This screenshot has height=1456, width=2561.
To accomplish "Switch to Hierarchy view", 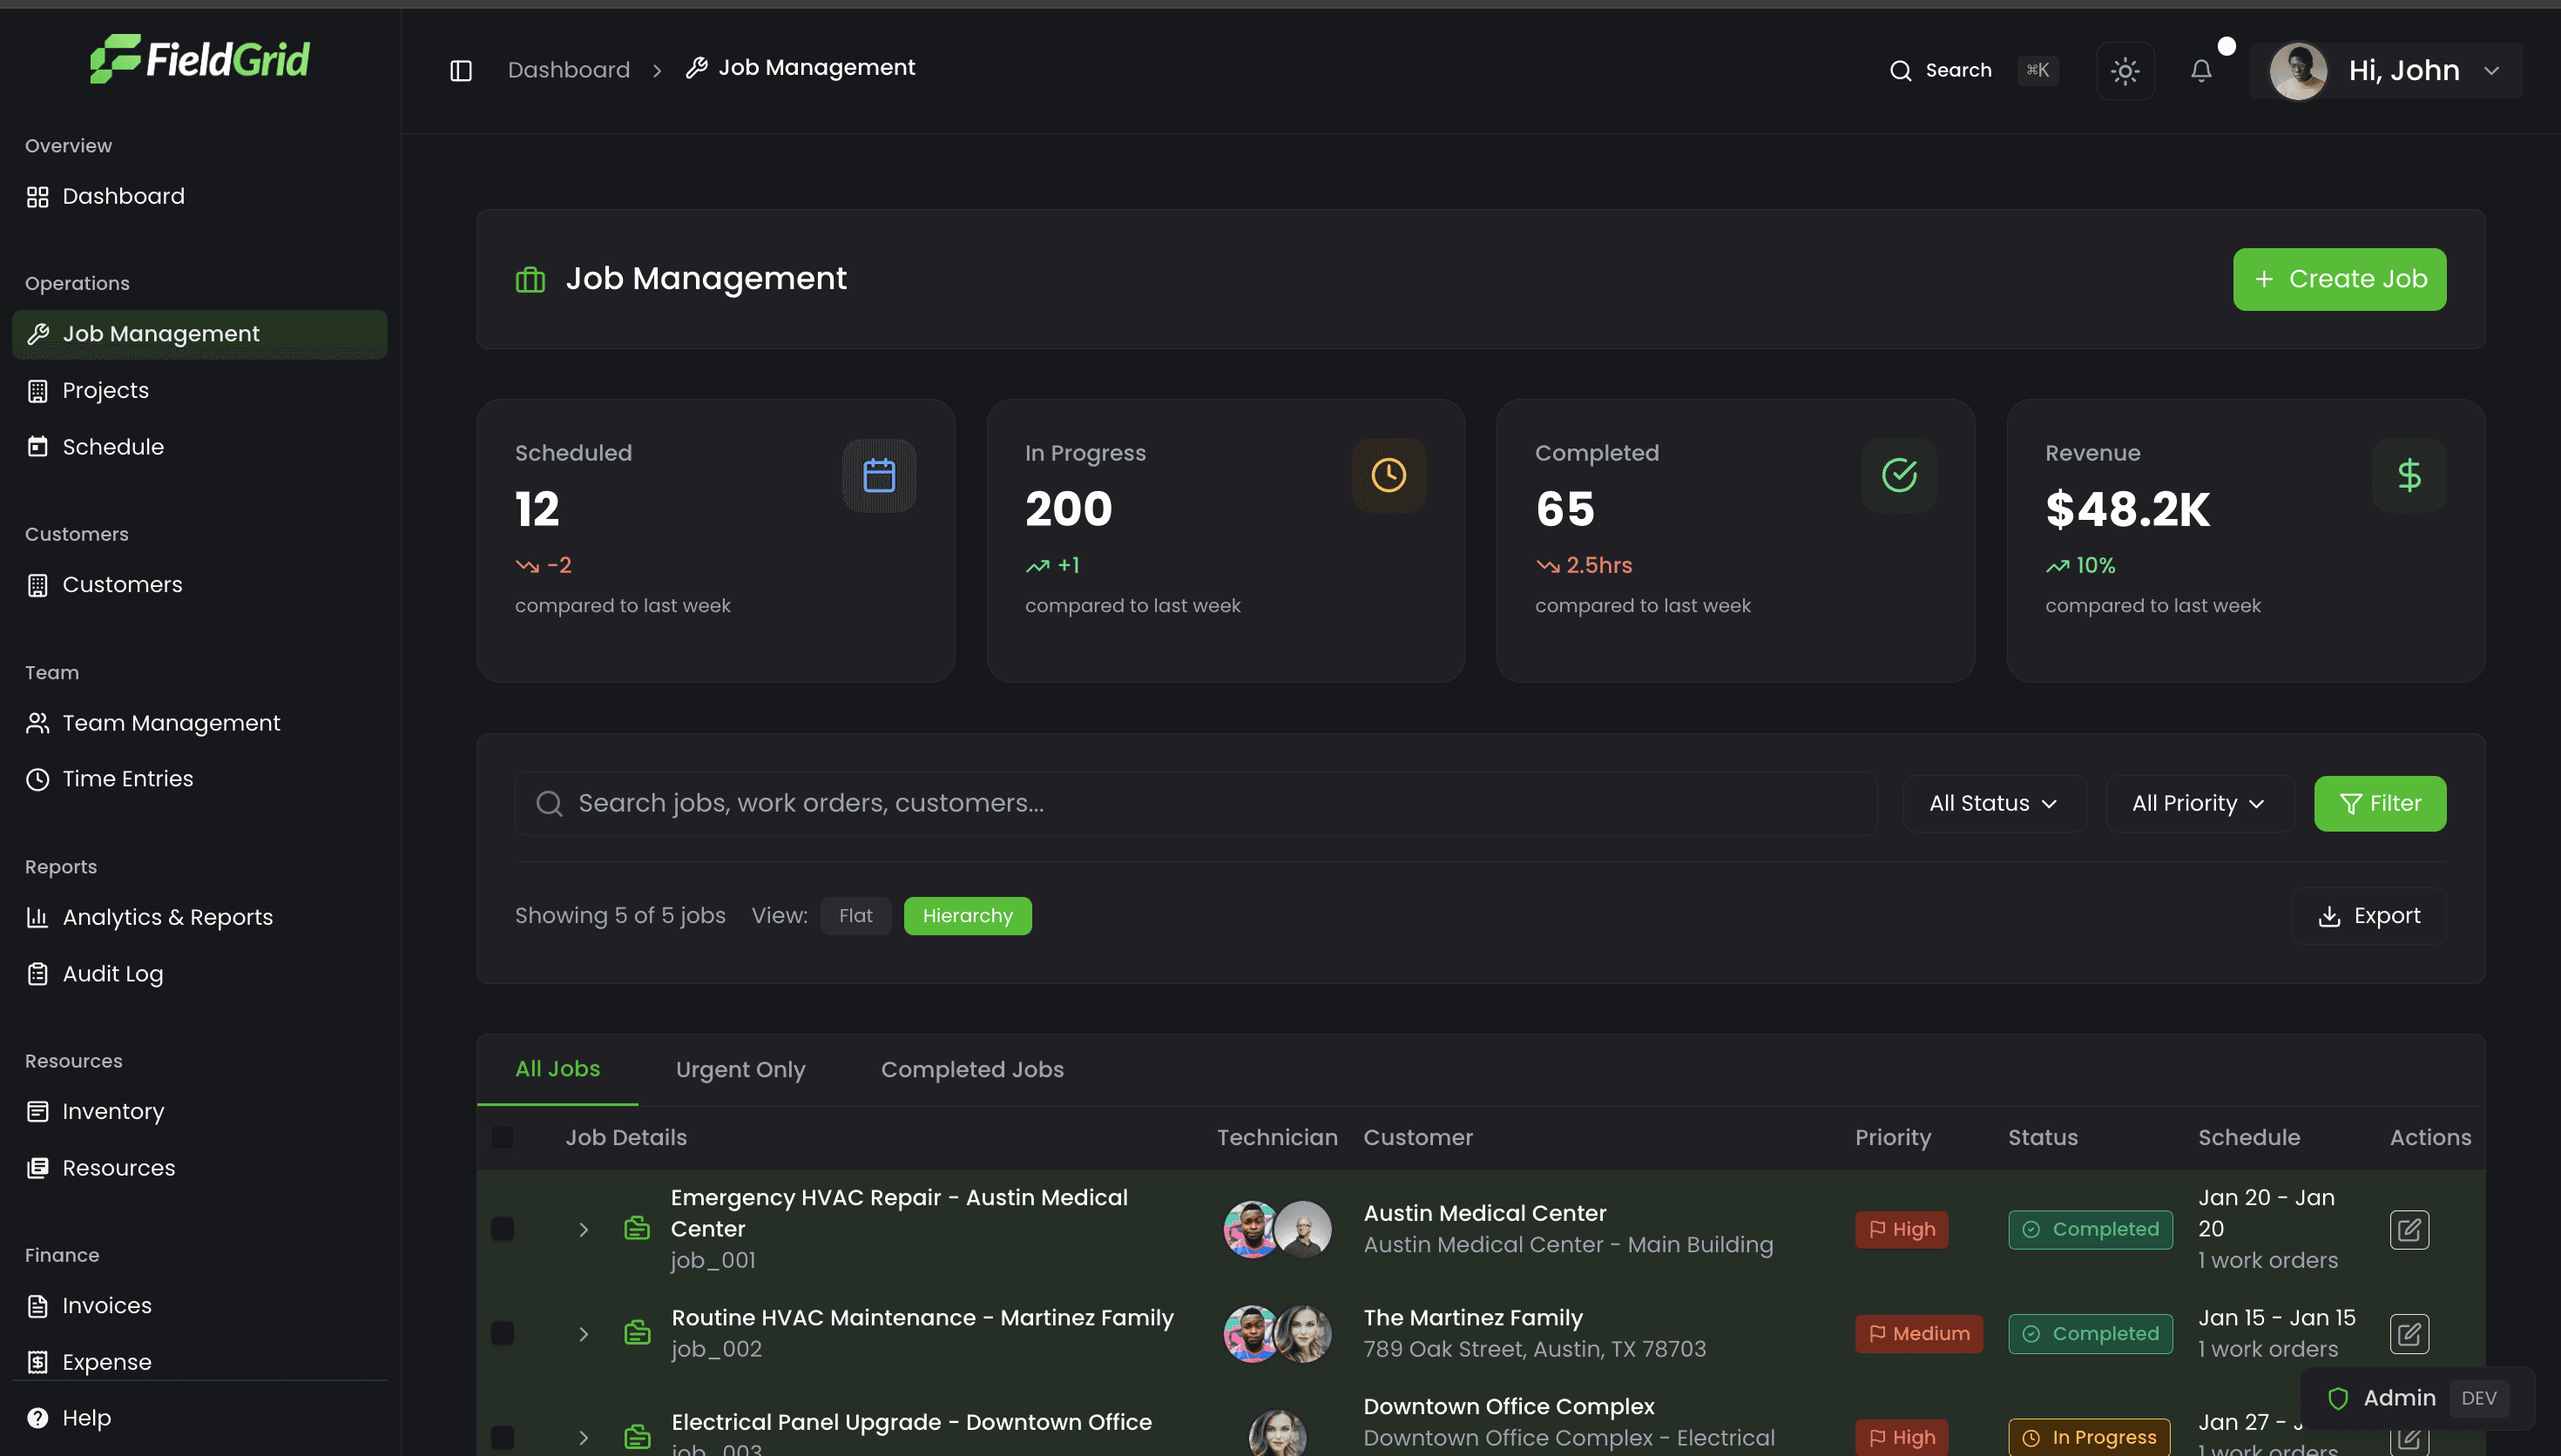I will click(x=967, y=916).
